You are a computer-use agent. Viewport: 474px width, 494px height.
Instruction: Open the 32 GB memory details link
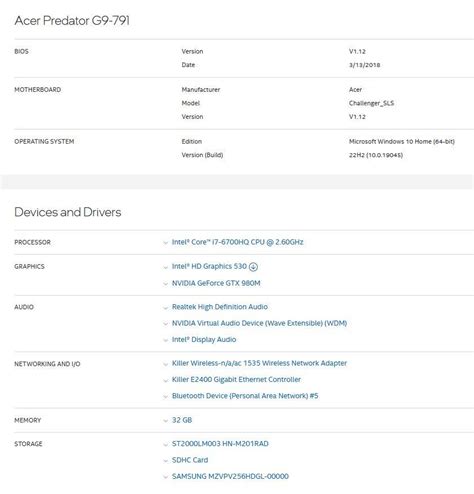pyautogui.click(x=182, y=420)
